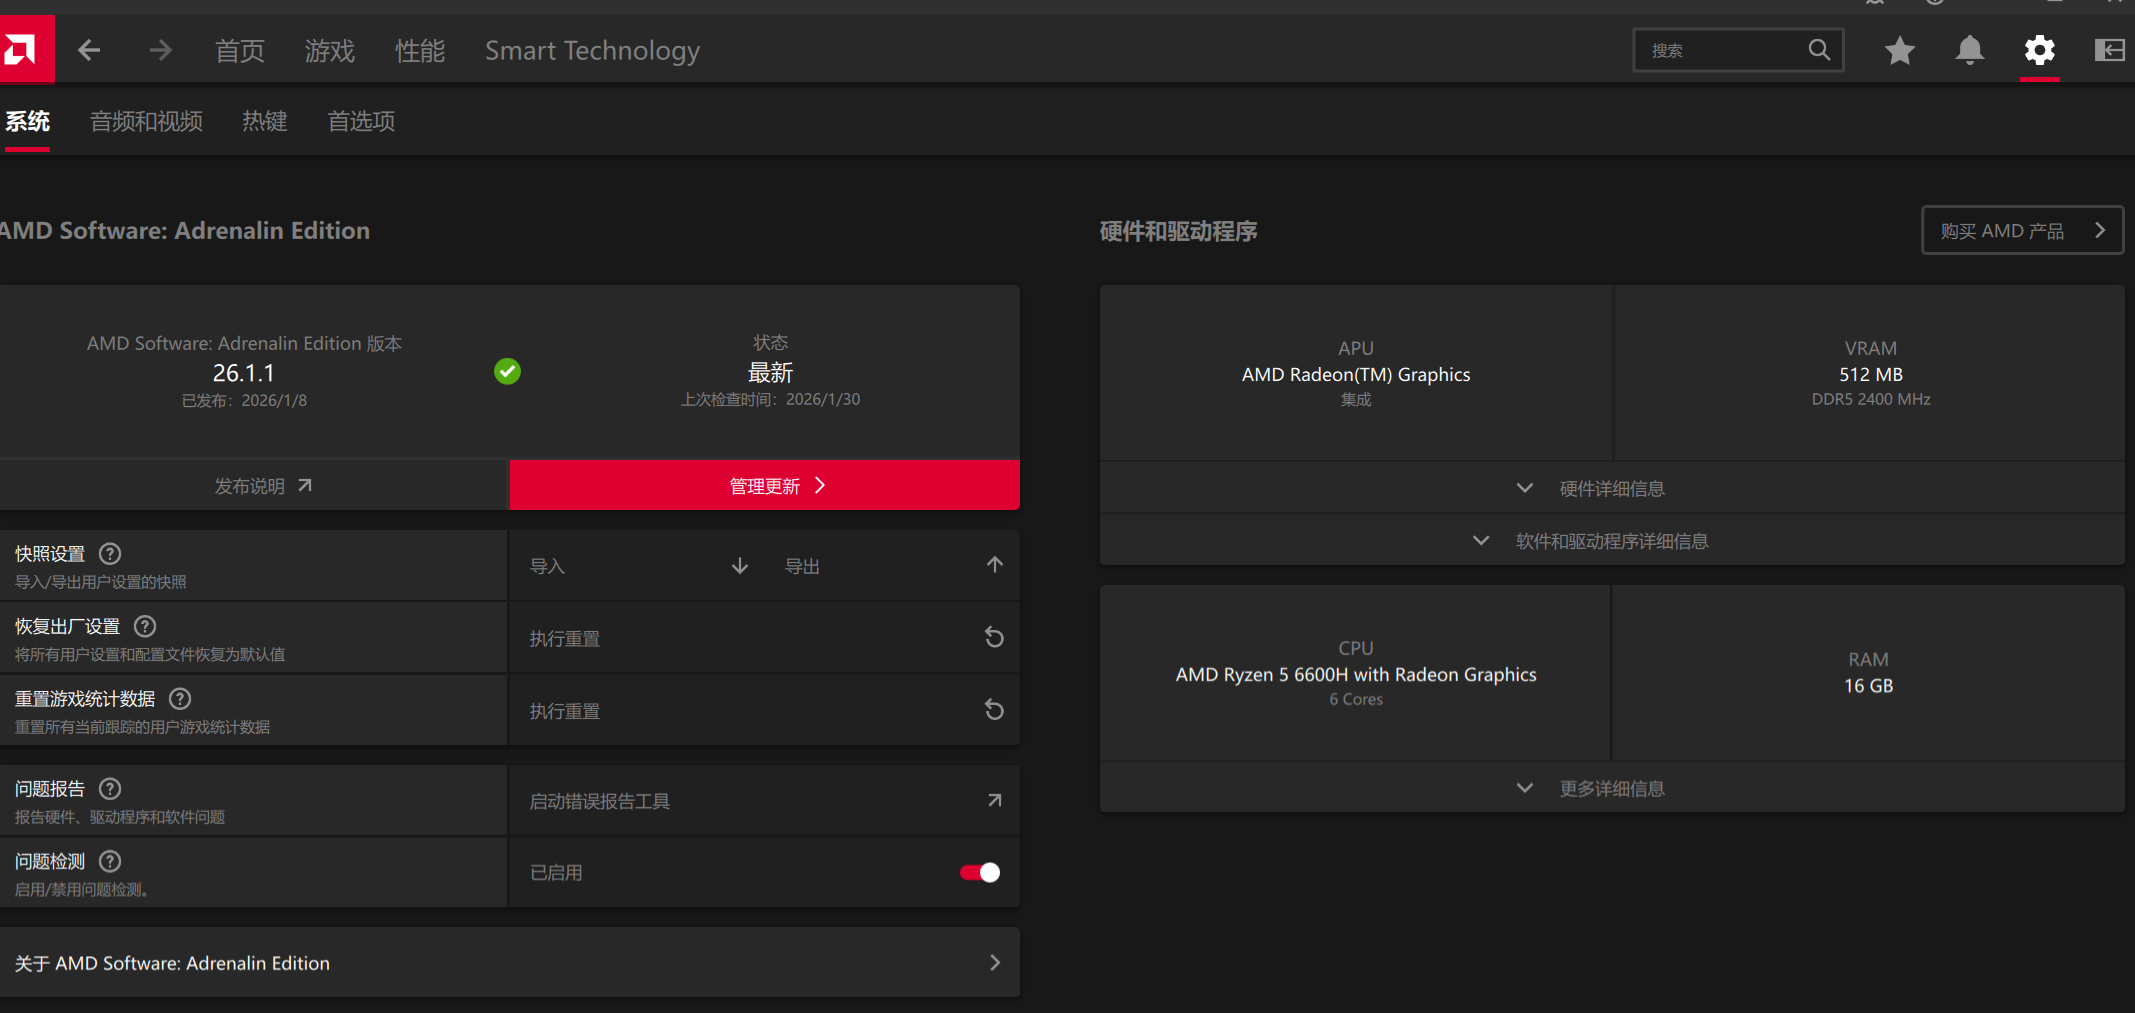The width and height of the screenshot is (2135, 1013).
Task: Click 启动错误报告工具
Action: tap(600, 801)
